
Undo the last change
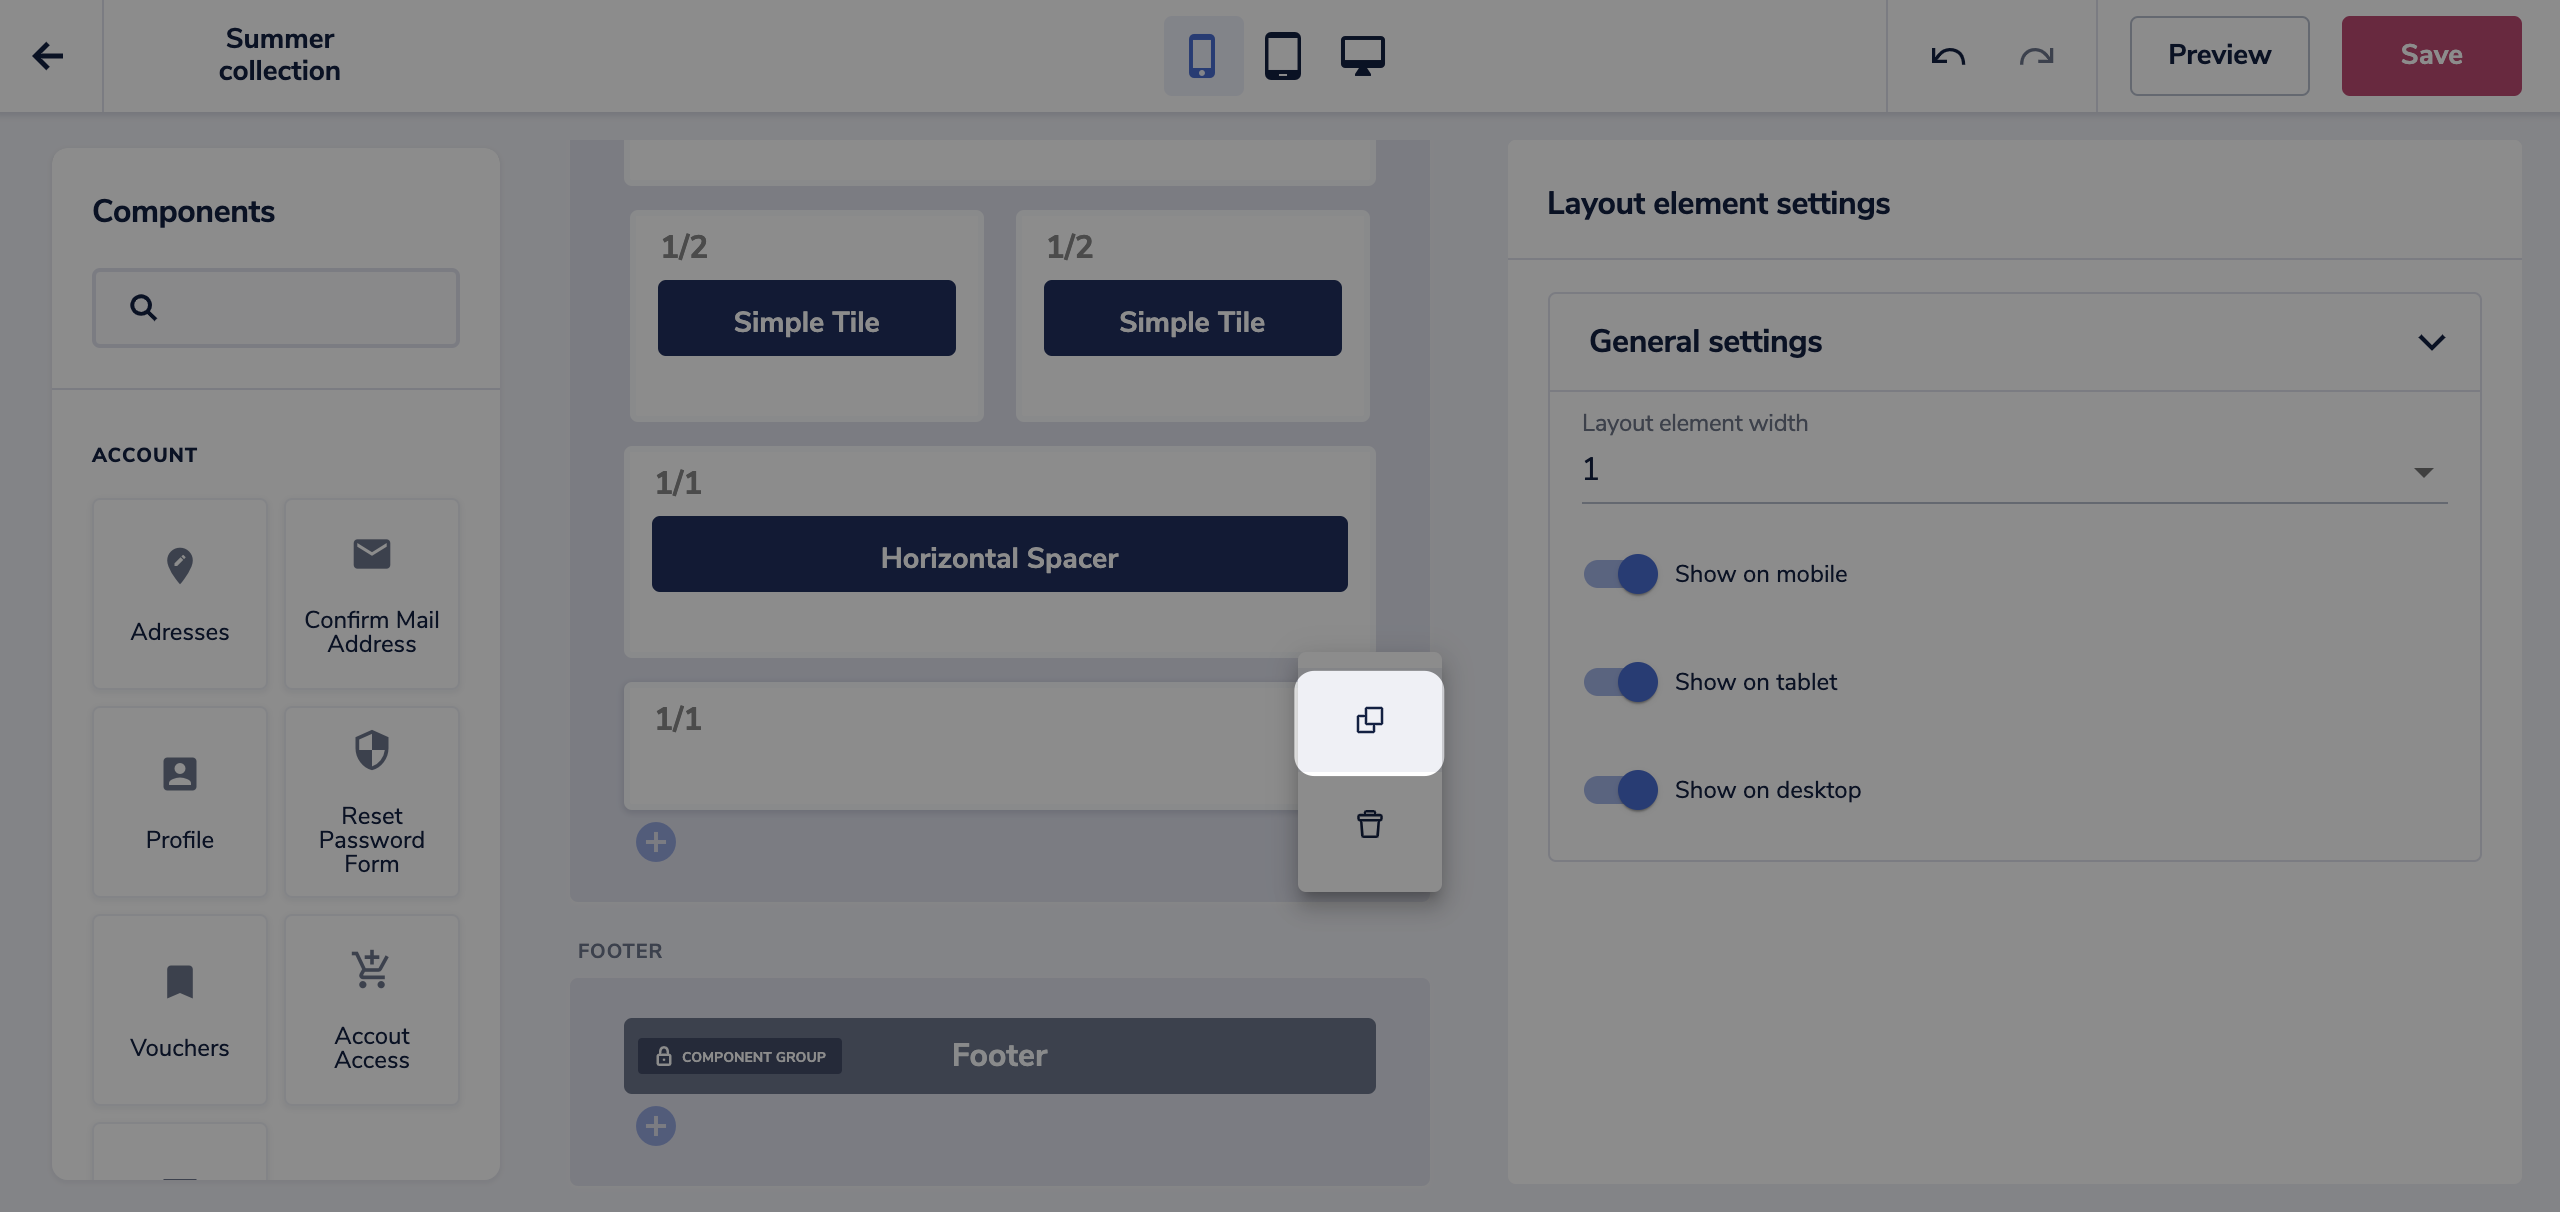1948,55
